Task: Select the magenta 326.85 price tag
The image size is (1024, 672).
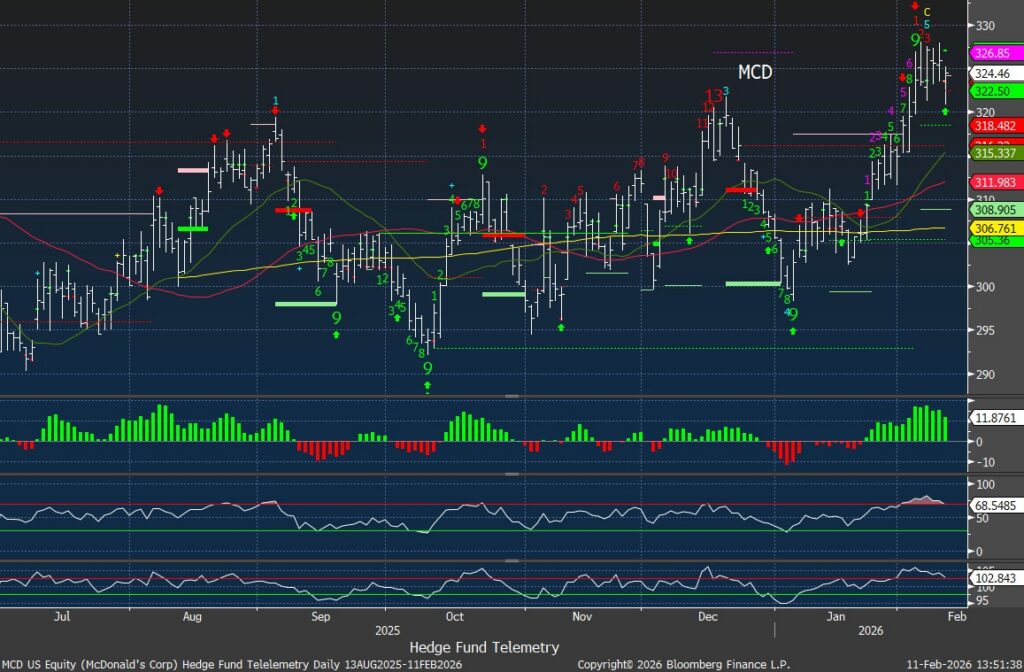Action: pyautogui.click(x=991, y=52)
